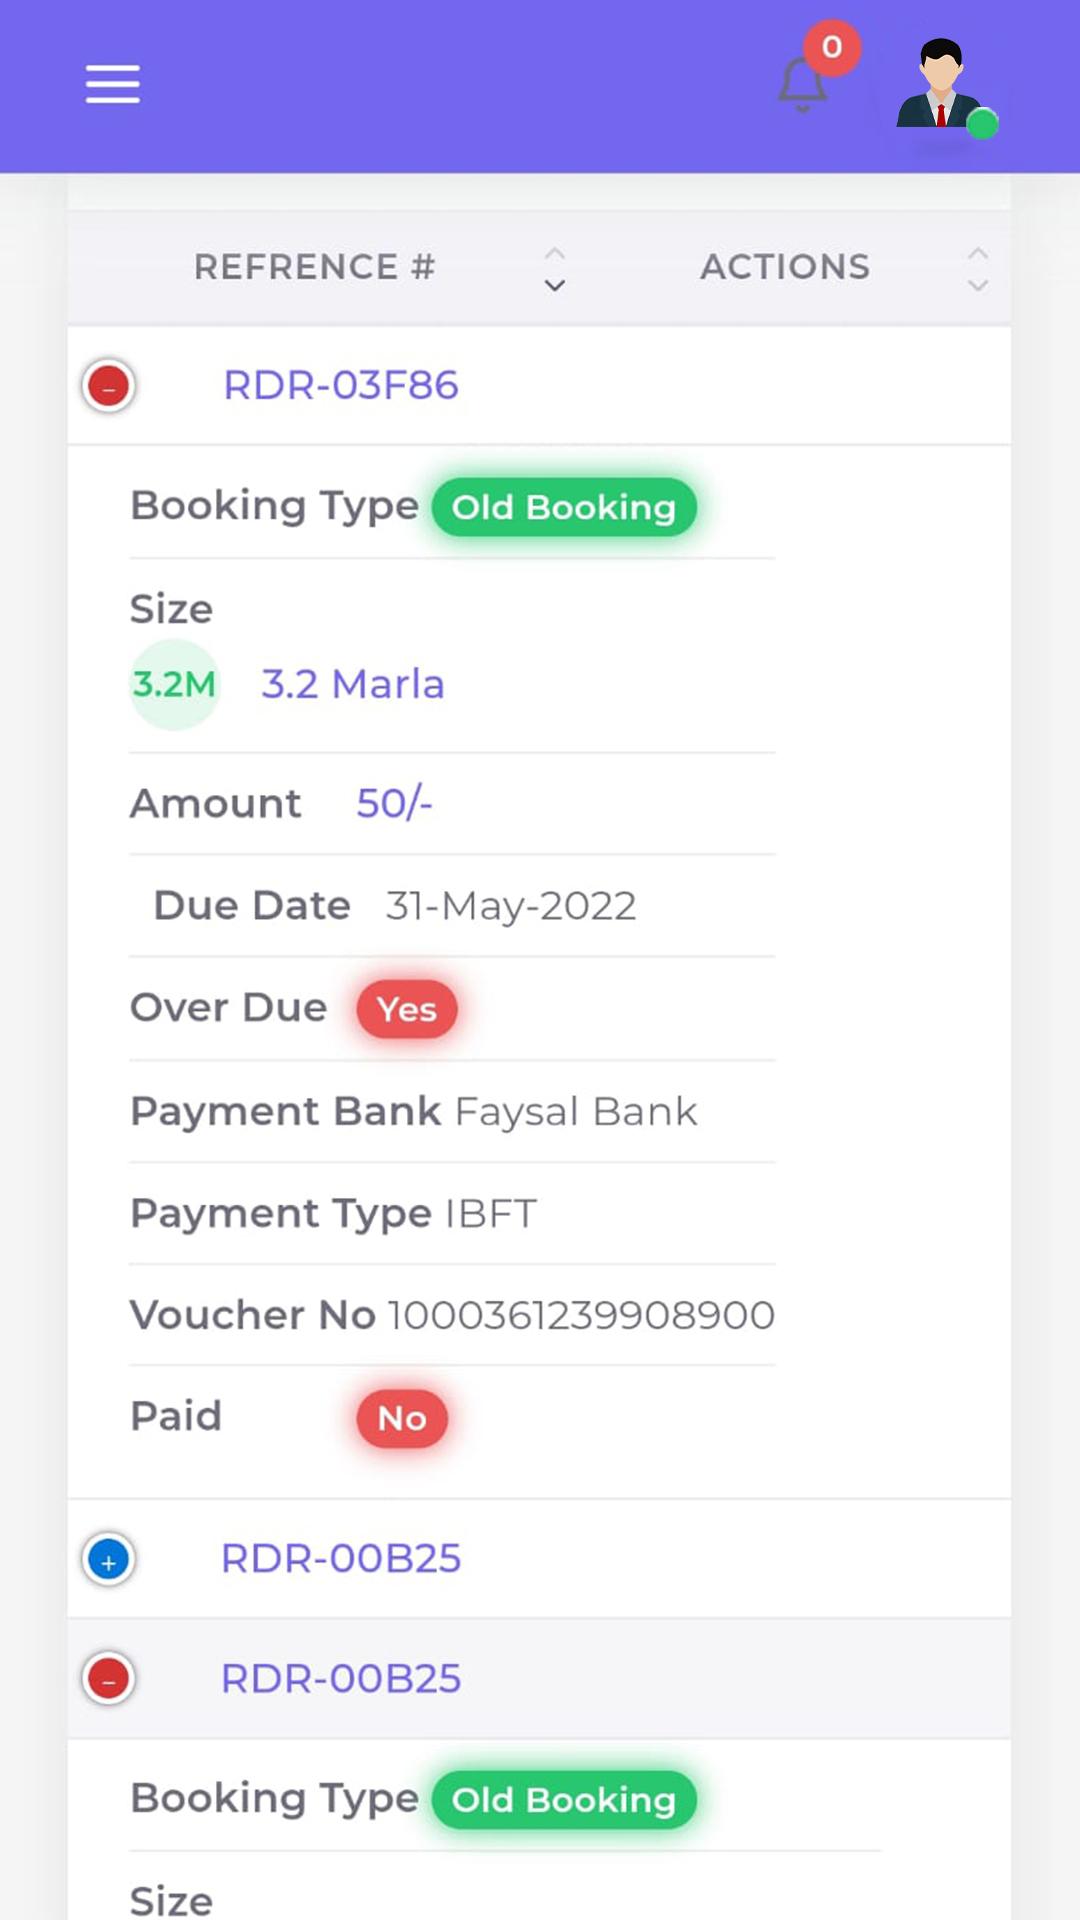Sort by ACTIONS column arrows
The image size is (1080, 1920).
pos(978,268)
